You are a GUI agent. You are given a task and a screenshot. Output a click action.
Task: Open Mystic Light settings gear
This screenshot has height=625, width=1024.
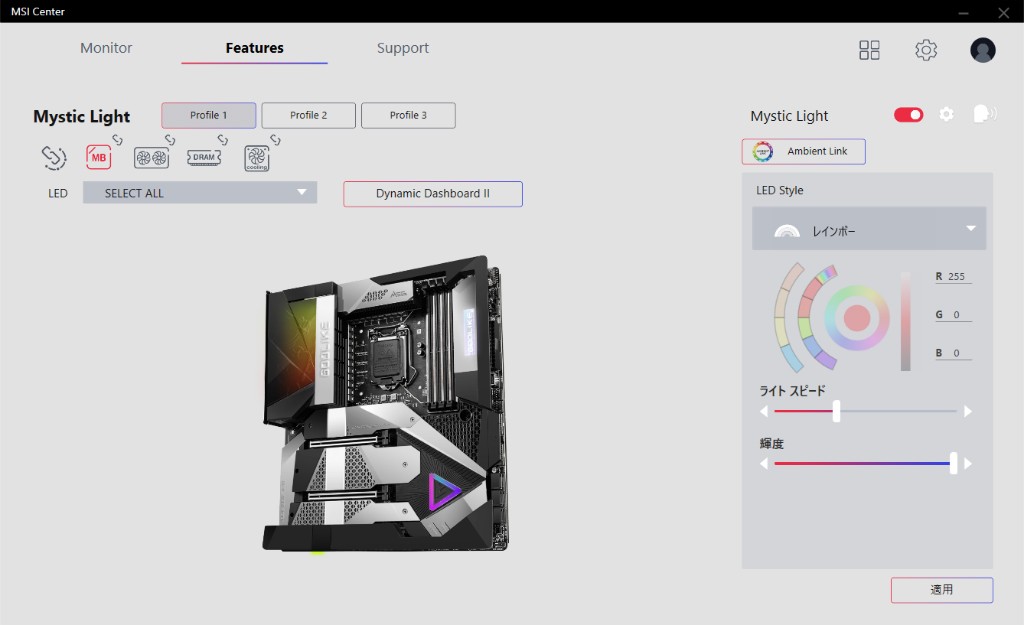pyautogui.click(x=946, y=115)
